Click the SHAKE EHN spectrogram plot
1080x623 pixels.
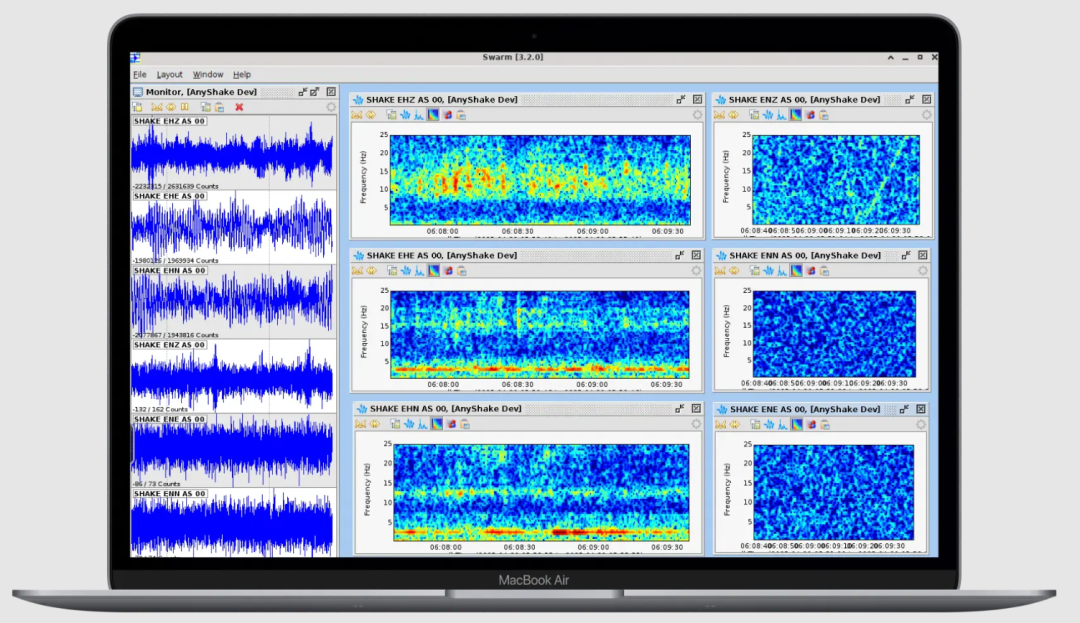[541, 492]
